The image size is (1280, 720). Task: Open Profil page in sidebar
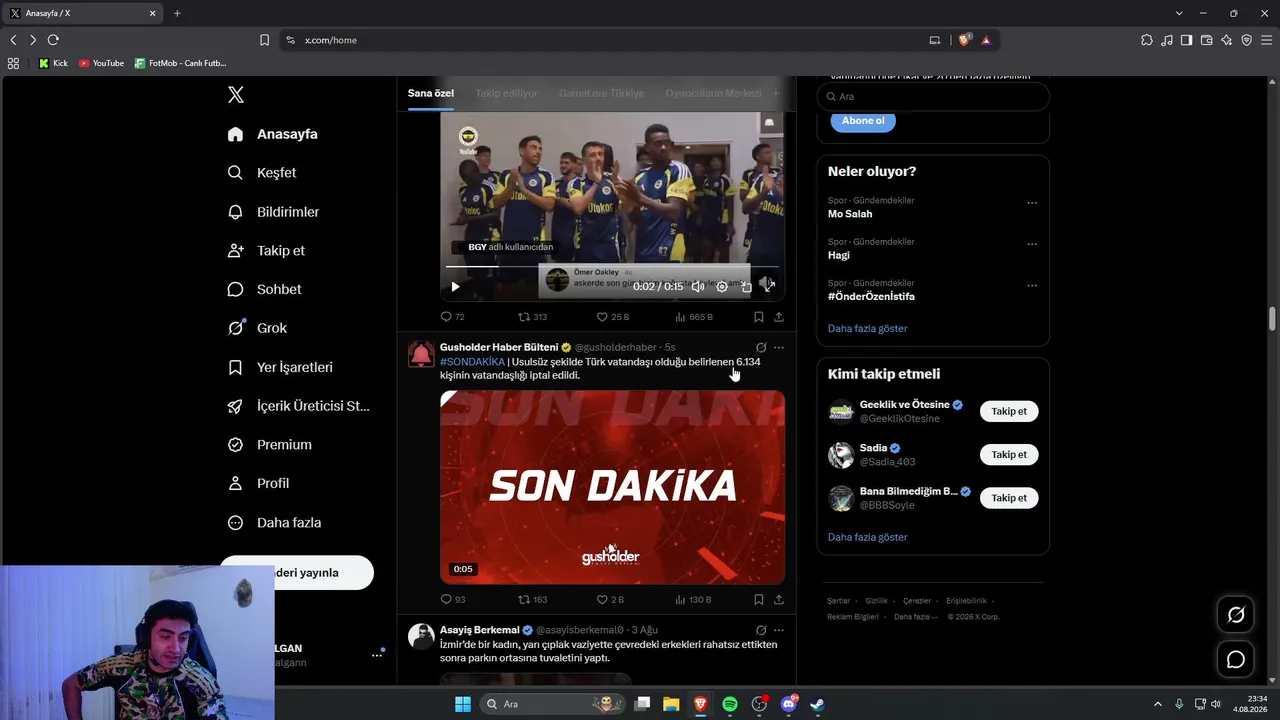pos(258,483)
